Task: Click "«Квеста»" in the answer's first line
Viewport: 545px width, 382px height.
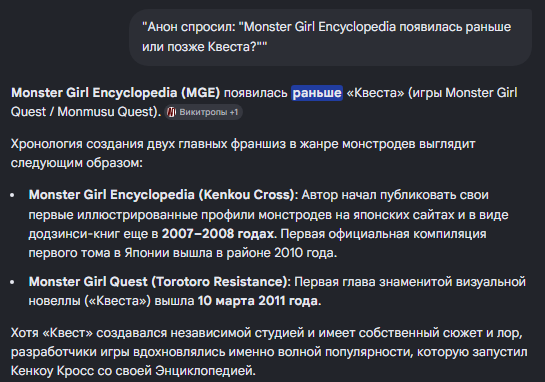Action: (375, 93)
